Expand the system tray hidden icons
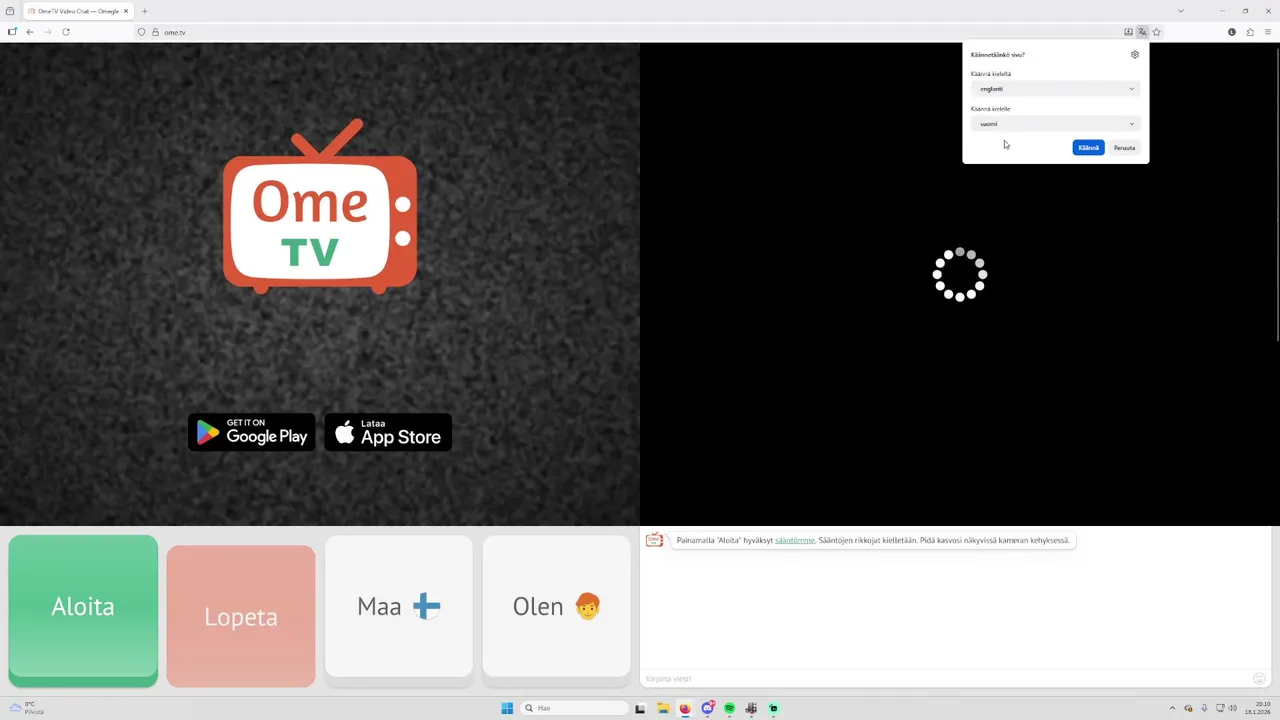This screenshot has width=1280, height=720. (1172, 708)
